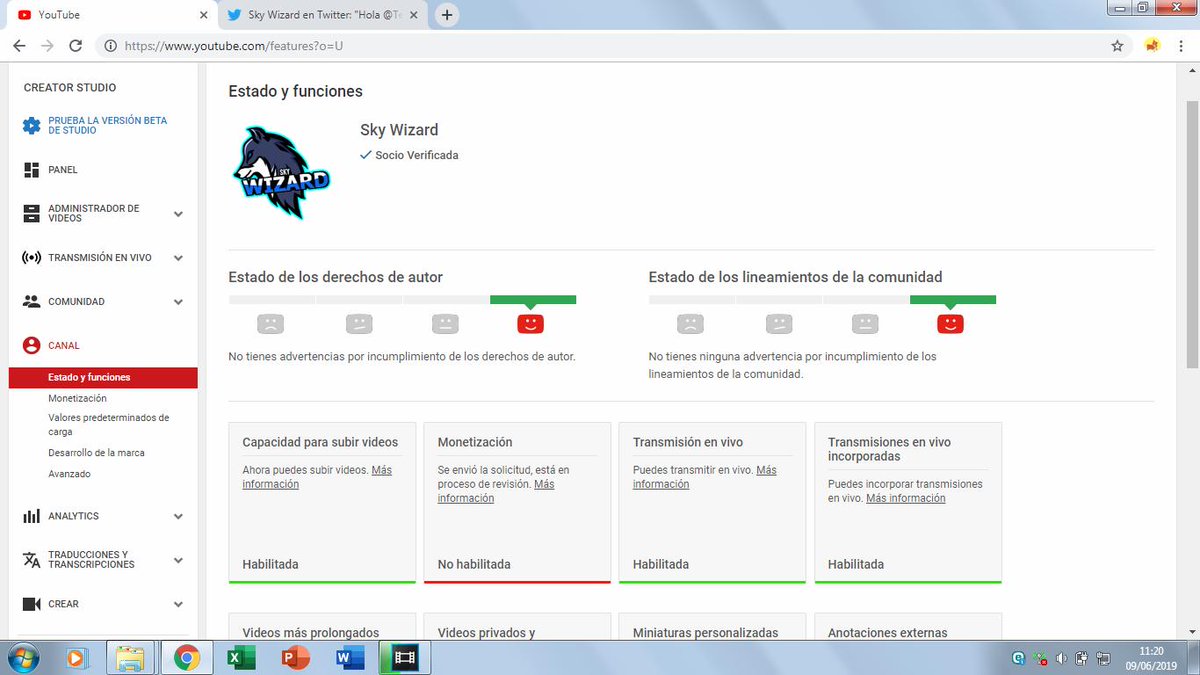Open PowerPoint from the taskbar

(x=295, y=658)
